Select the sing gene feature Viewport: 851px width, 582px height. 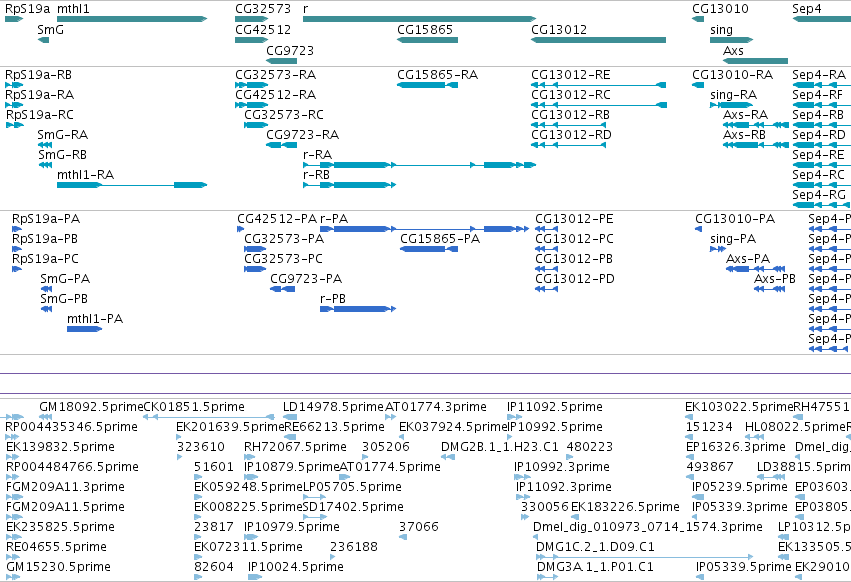pos(732,40)
